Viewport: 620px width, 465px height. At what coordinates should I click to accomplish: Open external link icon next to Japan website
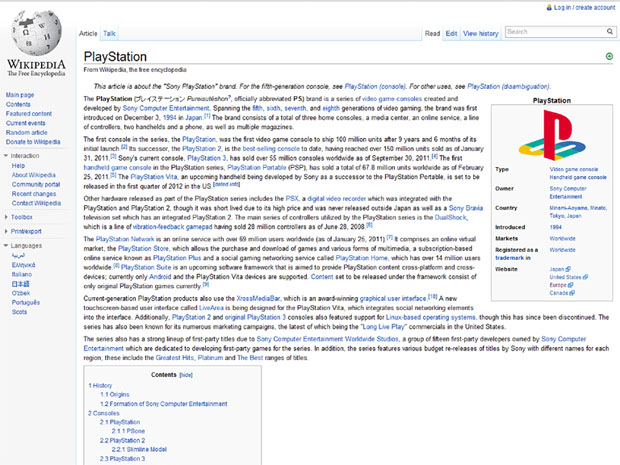568,269
